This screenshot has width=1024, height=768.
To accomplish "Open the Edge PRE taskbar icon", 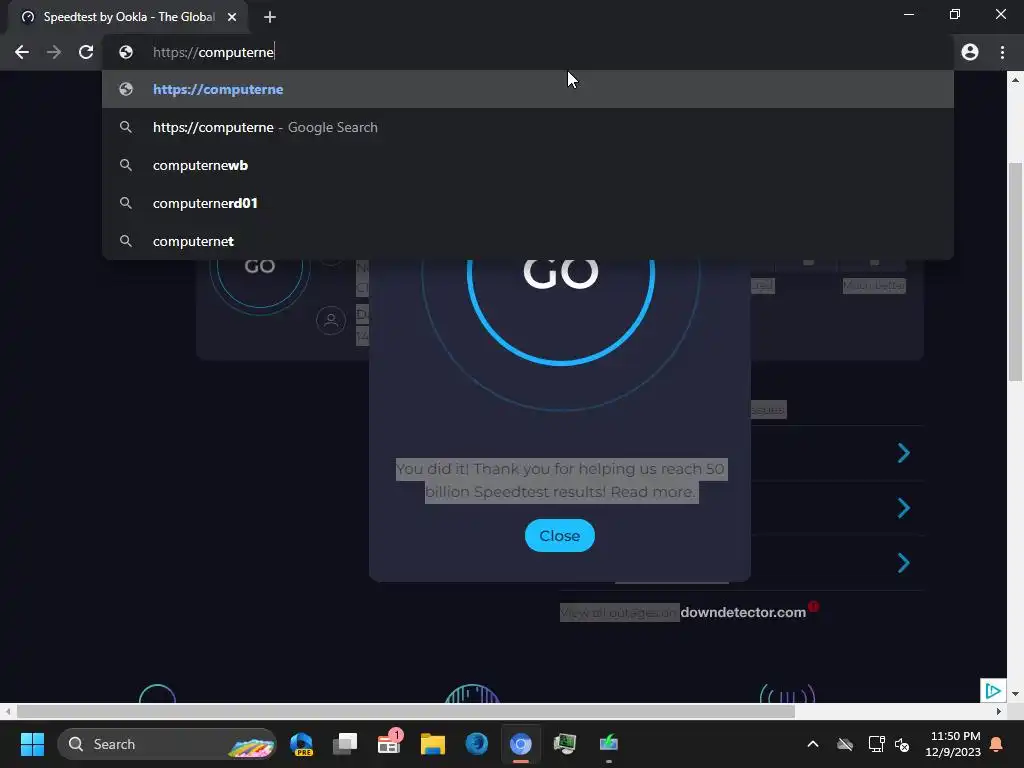I will [x=301, y=744].
